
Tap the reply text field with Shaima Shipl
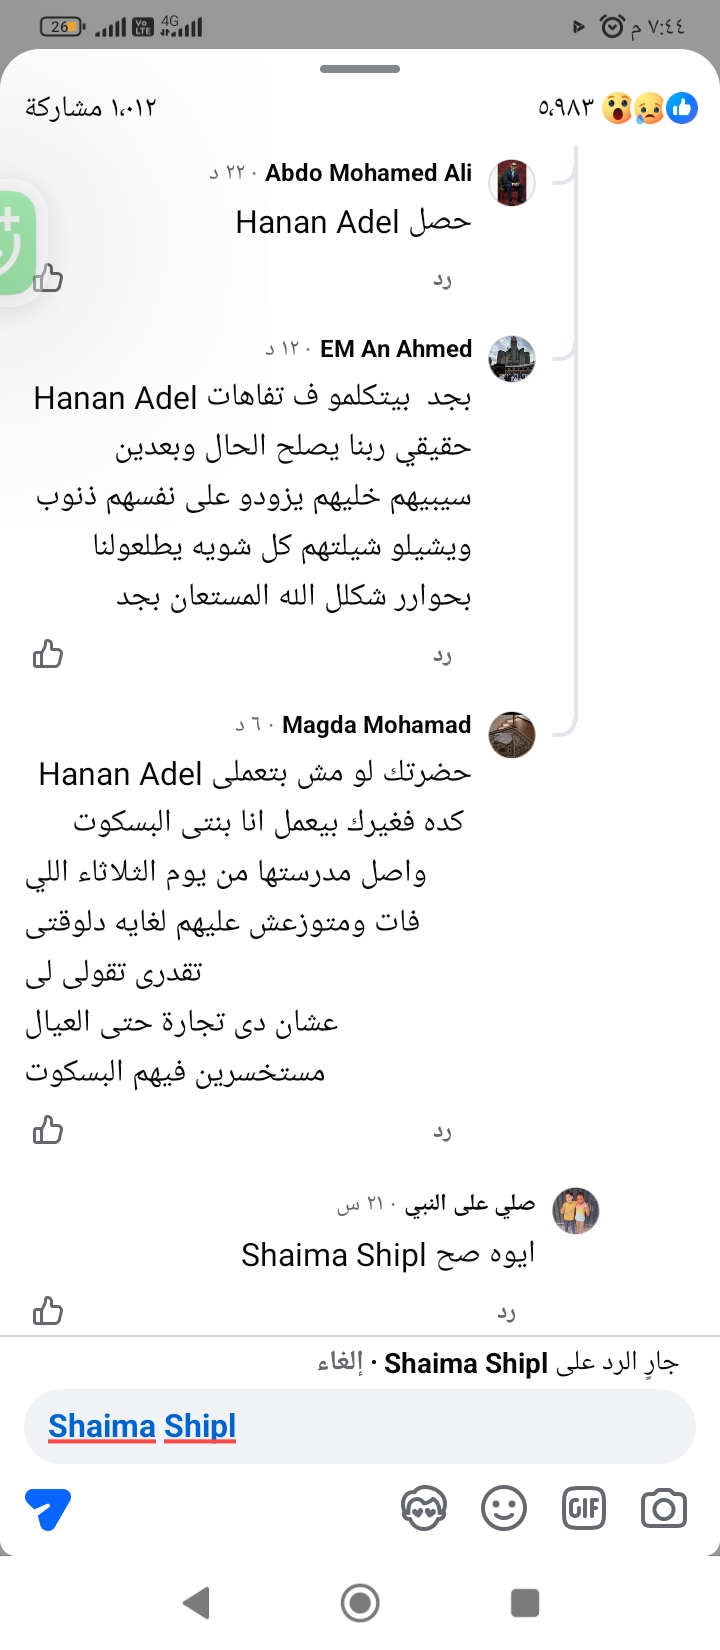coord(360,1426)
